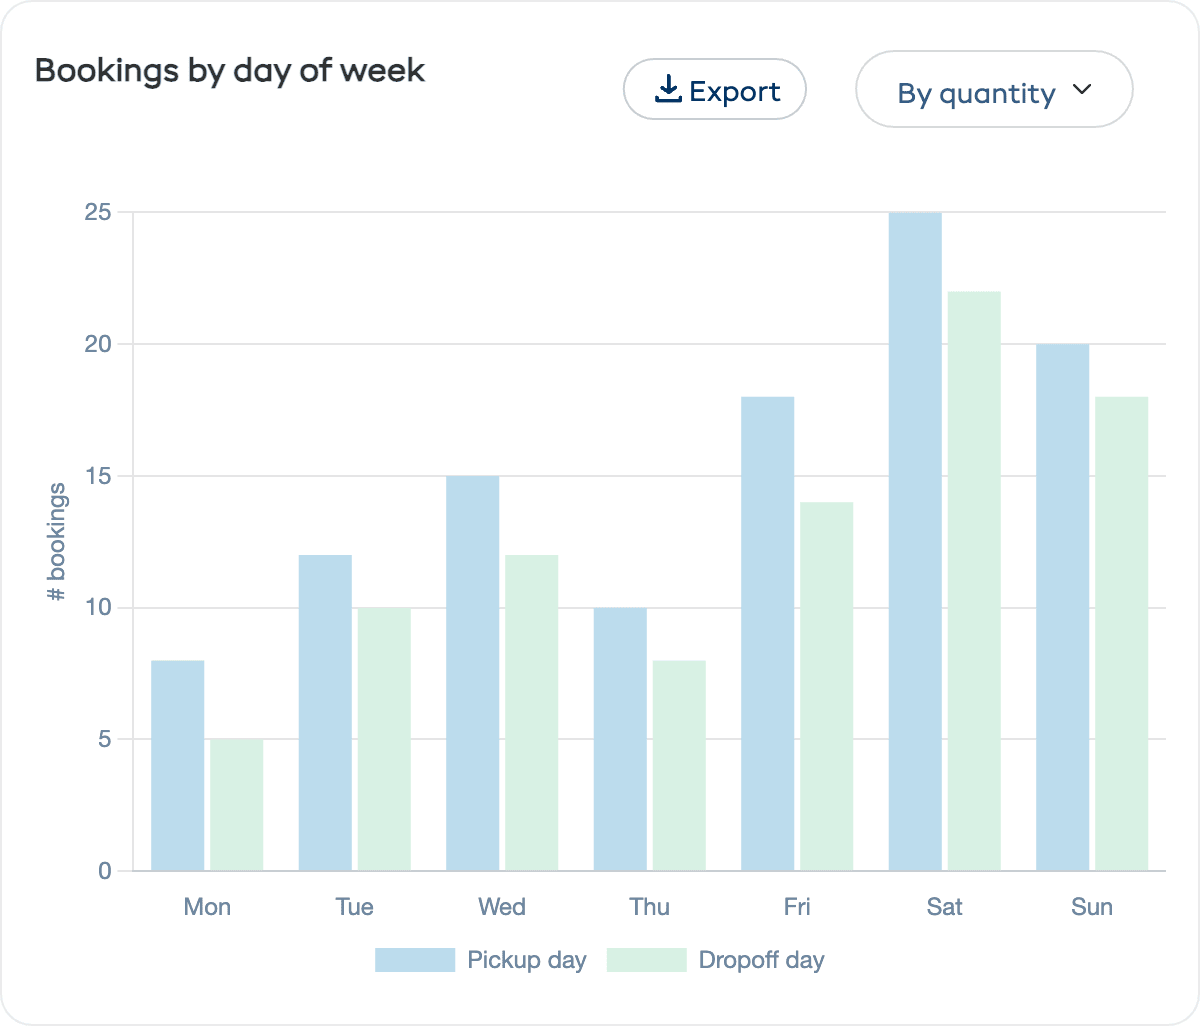1200x1026 pixels.
Task: Click the Pickup day legend text
Action: [526, 960]
